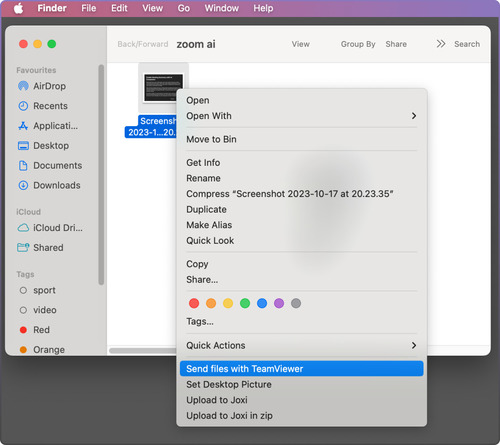Click the selected Screenshot file name label
This screenshot has width=500, height=445.
click(151, 127)
